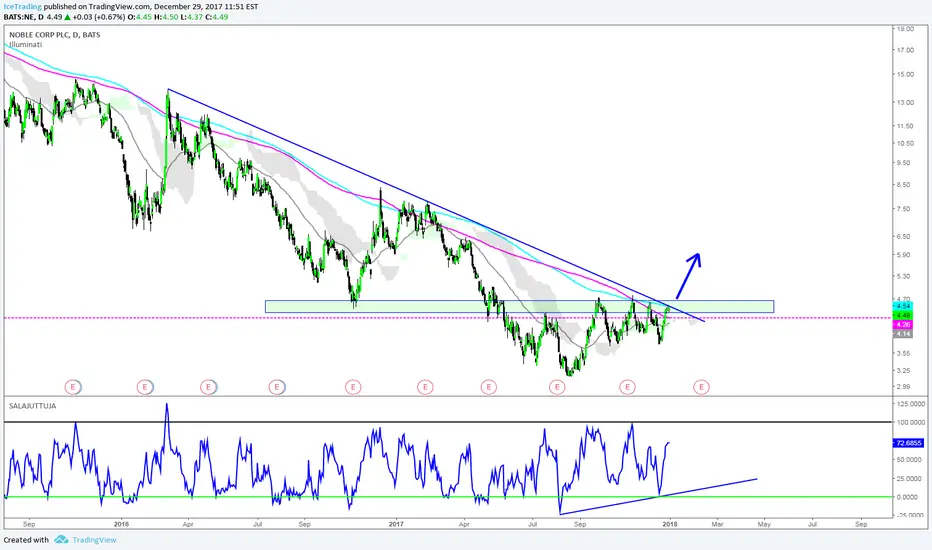
Task: Select the 'Illuminati' indicator label
Action: 26,45
